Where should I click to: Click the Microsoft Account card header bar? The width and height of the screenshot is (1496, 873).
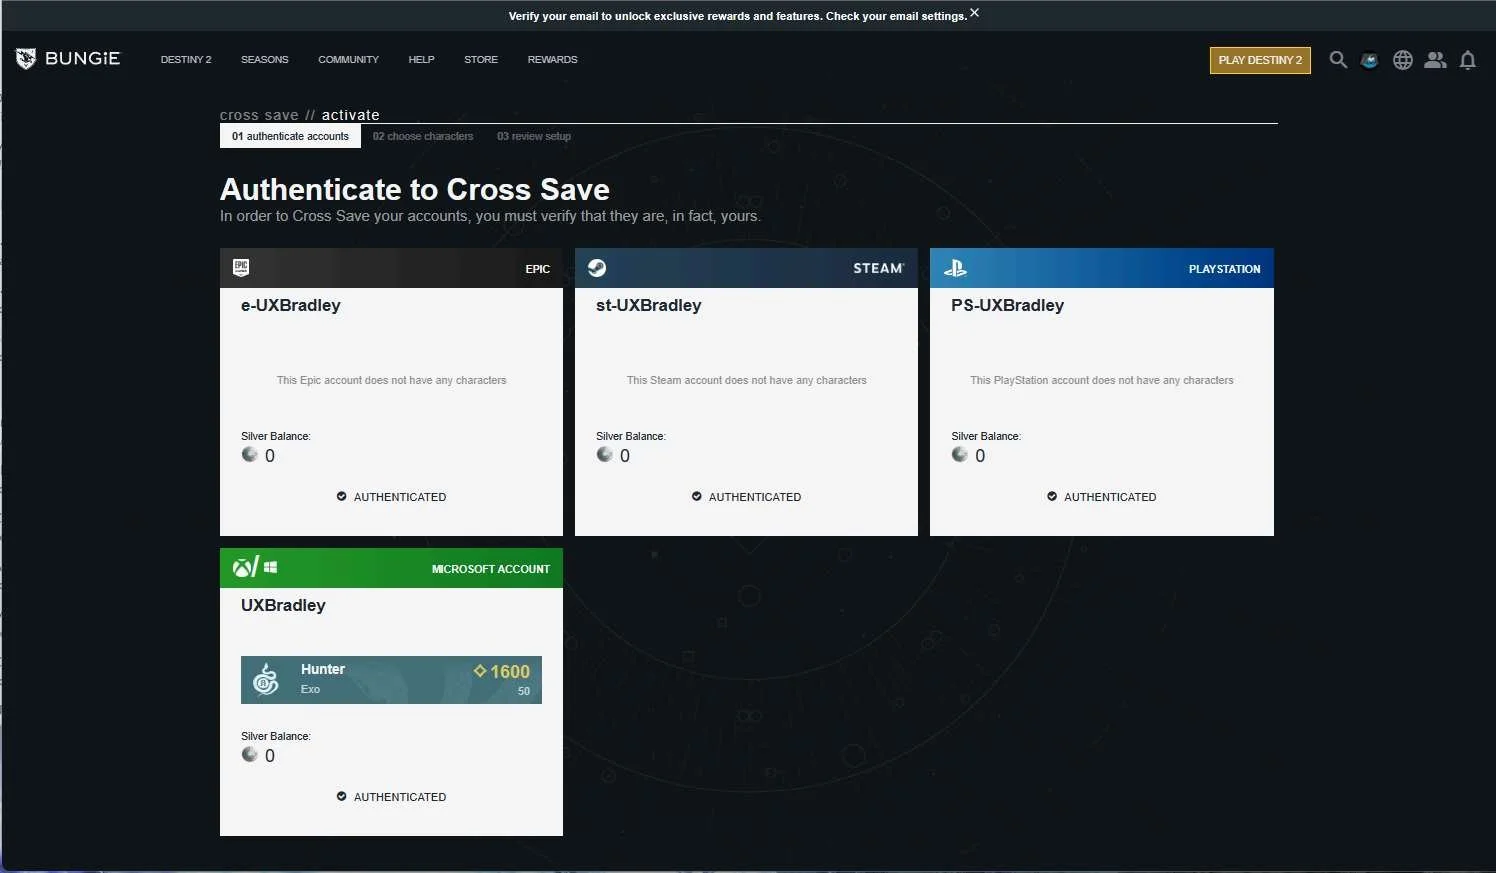tap(391, 568)
